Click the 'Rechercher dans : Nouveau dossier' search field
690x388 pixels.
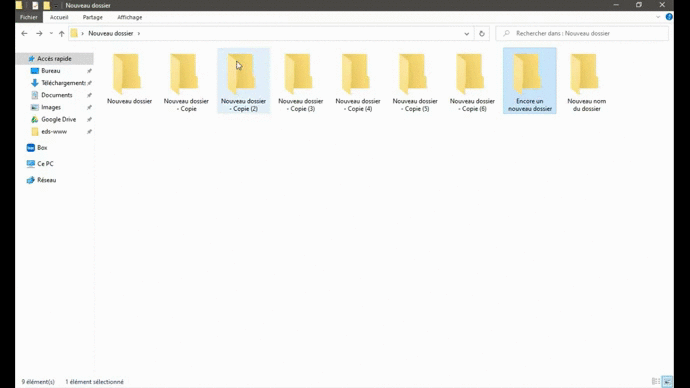[x=582, y=33]
